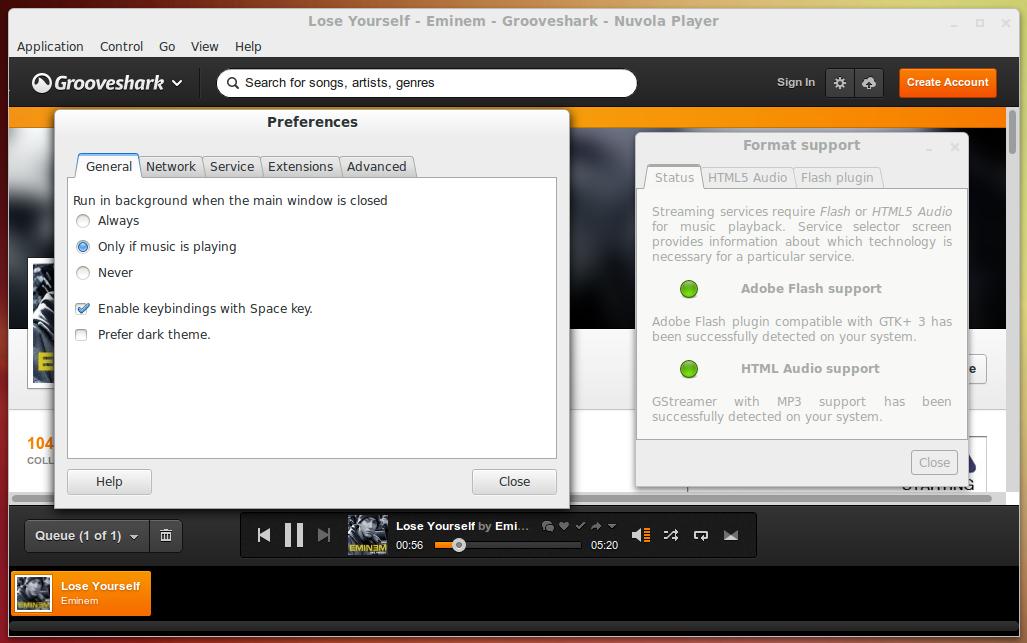This screenshot has width=1027, height=643.
Task: Expand the Queue (1 of 1) dropdown
Action: coord(86,536)
